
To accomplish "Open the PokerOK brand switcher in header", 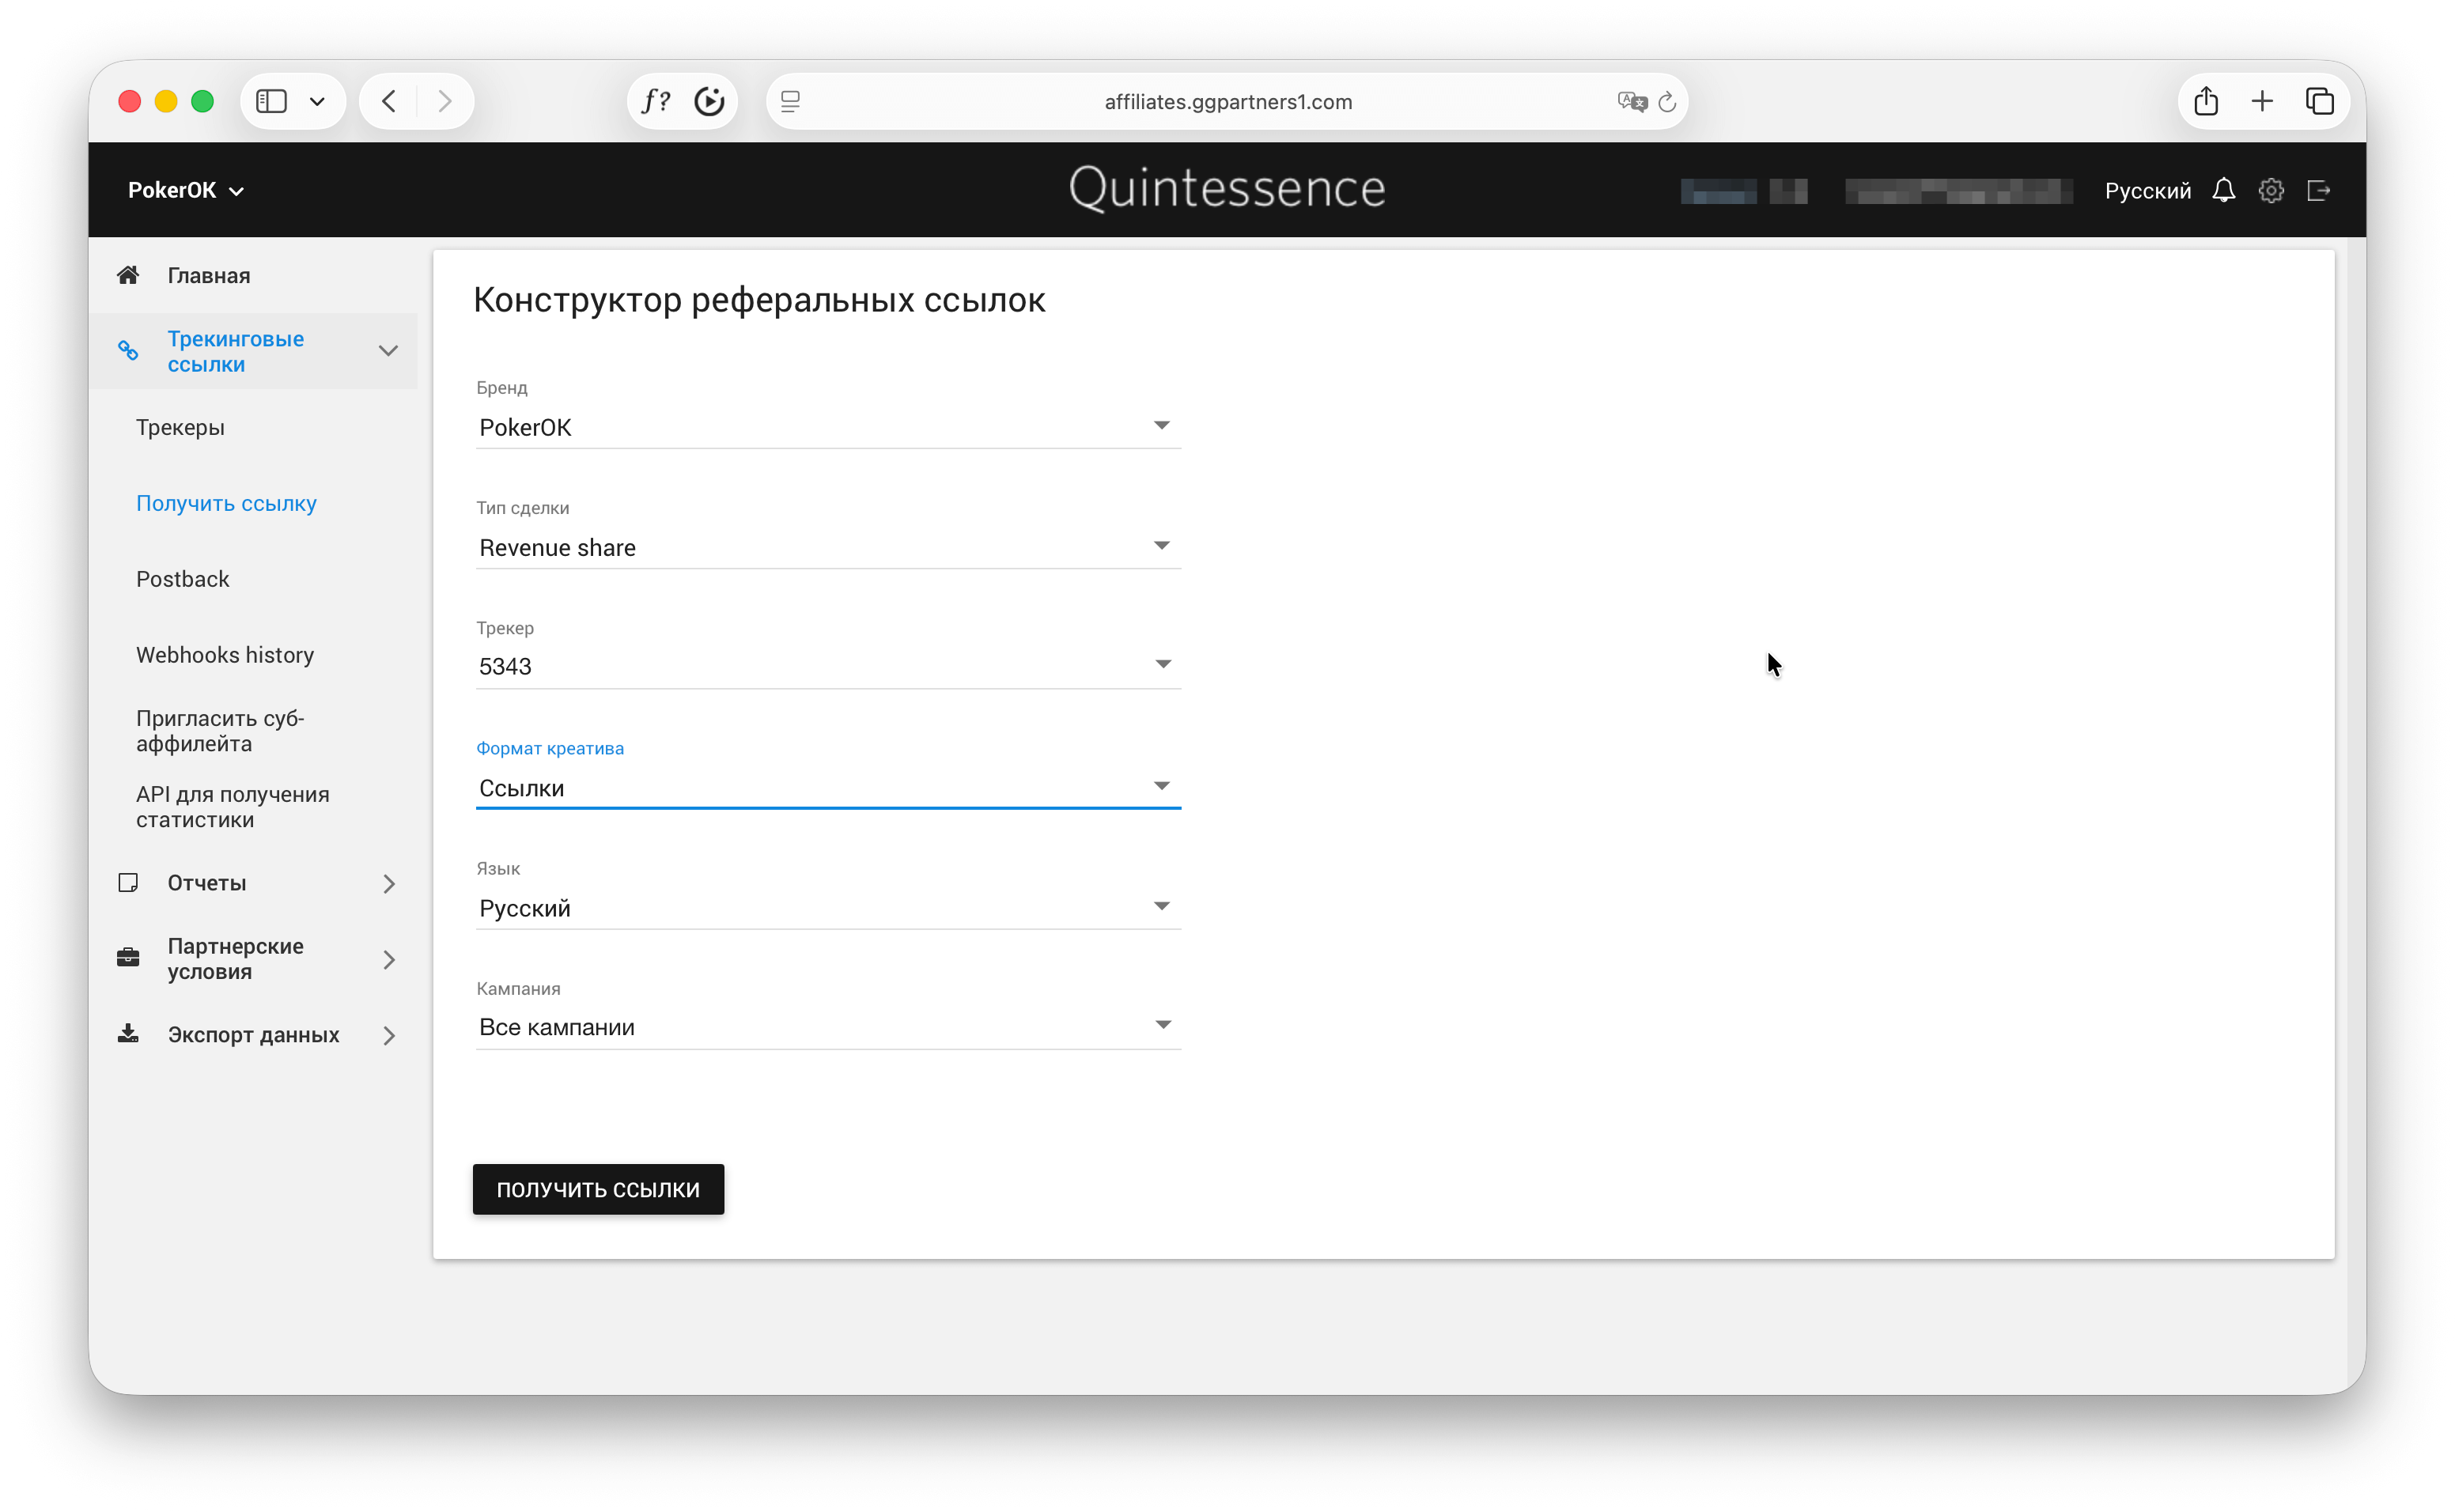I will [185, 190].
